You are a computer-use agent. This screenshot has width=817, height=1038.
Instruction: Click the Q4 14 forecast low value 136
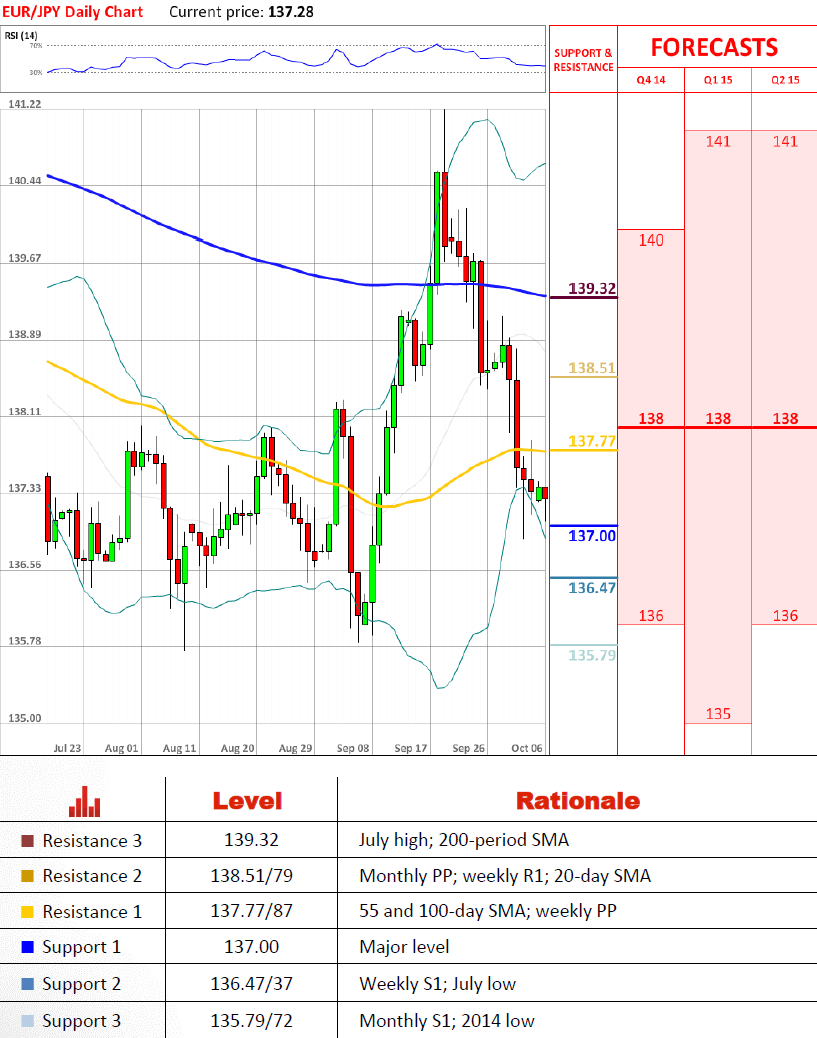click(651, 616)
